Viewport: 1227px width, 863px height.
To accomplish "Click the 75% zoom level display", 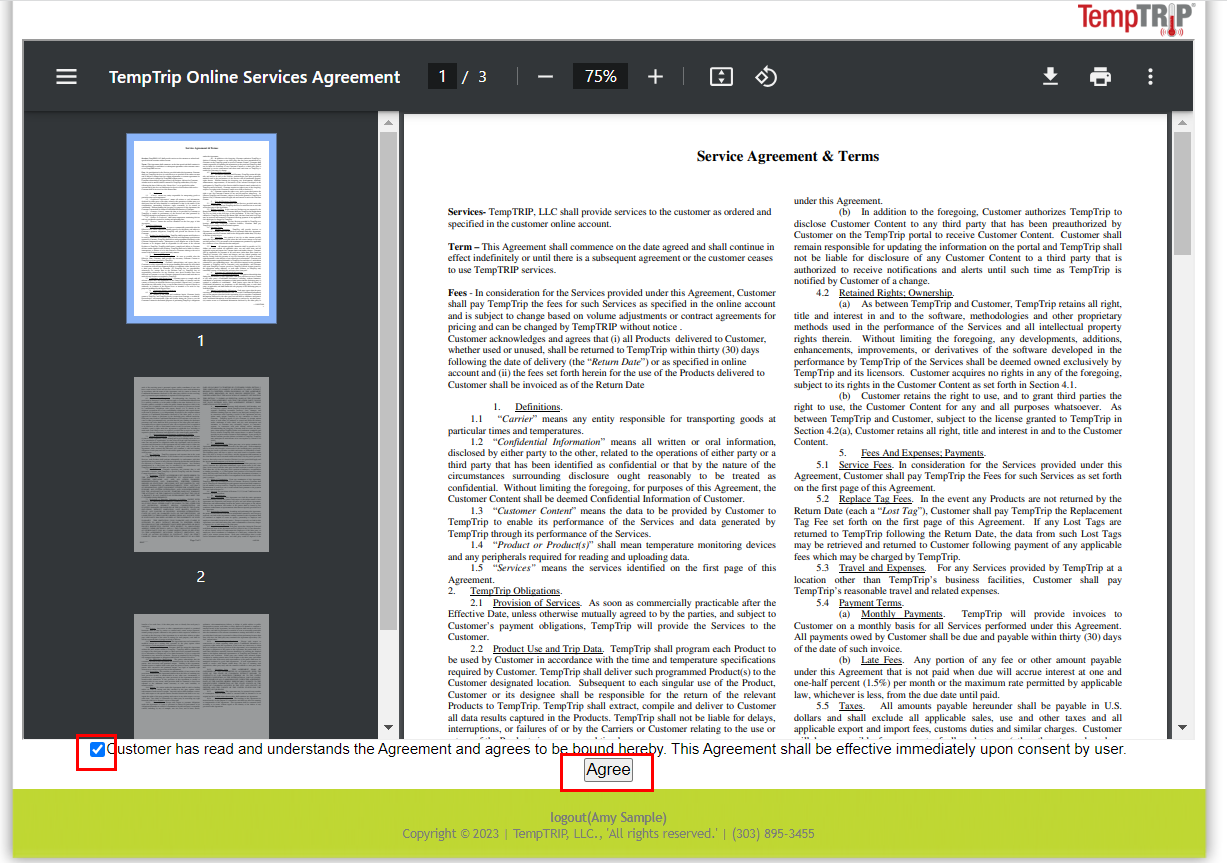I will coord(600,76).
